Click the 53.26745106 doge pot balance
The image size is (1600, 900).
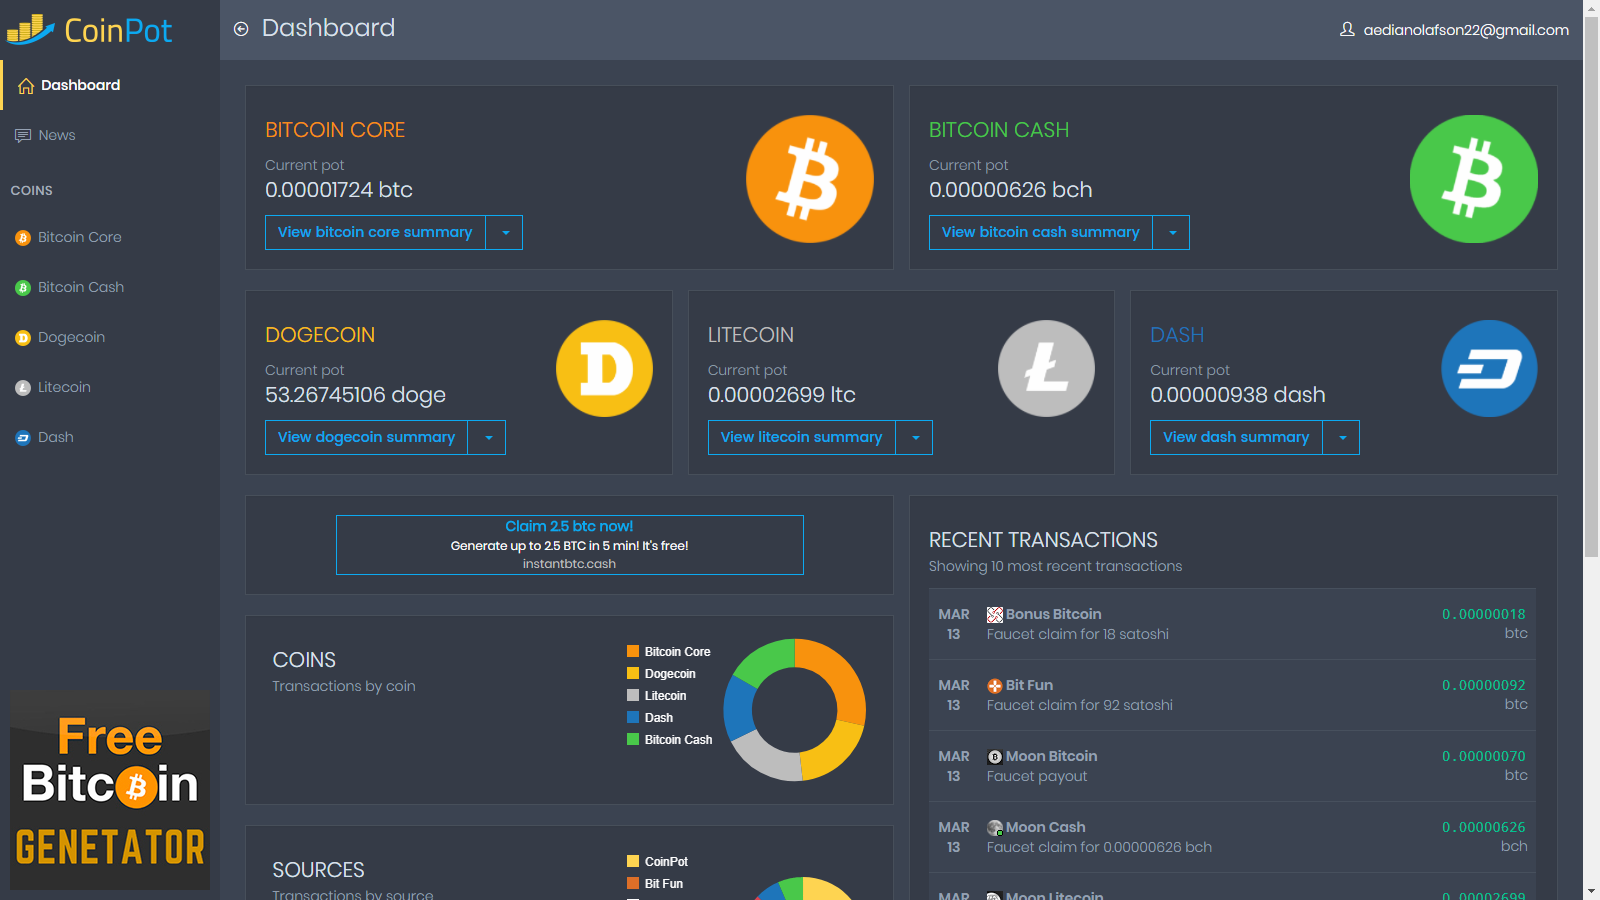coord(355,395)
